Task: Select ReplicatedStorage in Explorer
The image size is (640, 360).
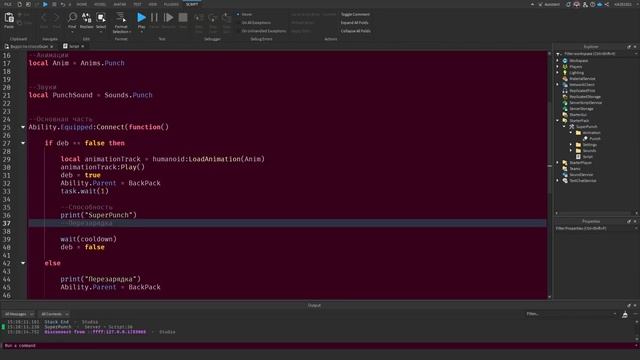Action: click(x=584, y=97)
